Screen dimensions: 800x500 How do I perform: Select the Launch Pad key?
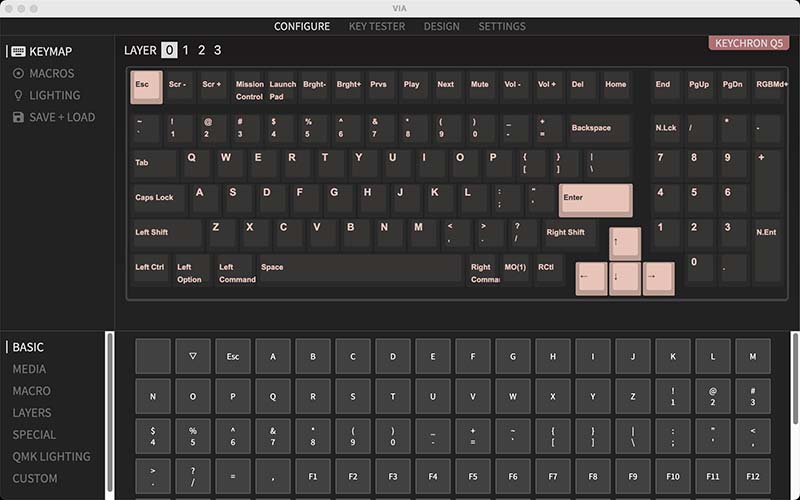point(282,87)
